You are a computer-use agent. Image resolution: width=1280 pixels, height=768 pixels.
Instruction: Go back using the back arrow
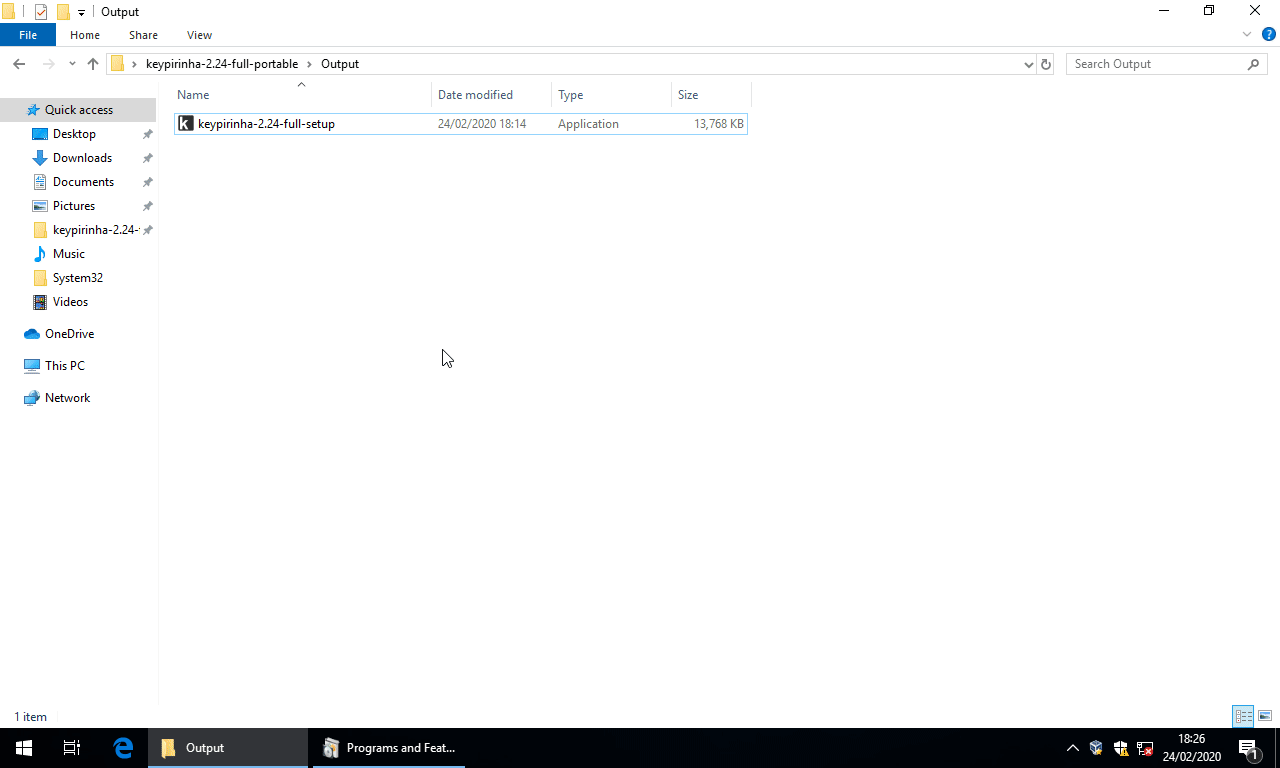[19, 64]
